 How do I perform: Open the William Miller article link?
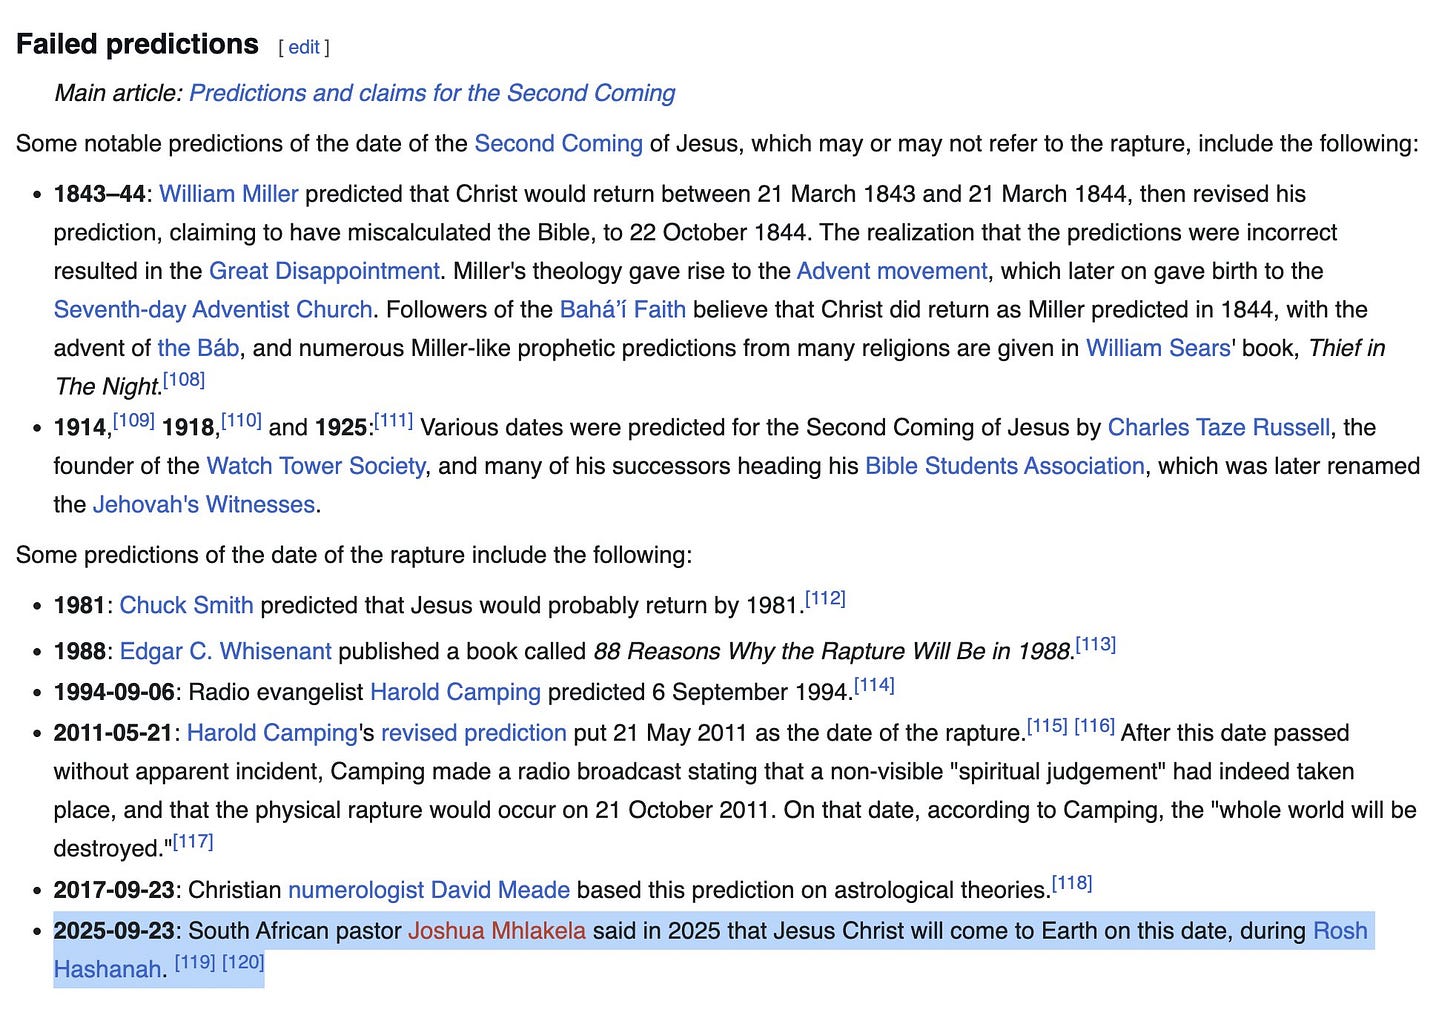228,194
